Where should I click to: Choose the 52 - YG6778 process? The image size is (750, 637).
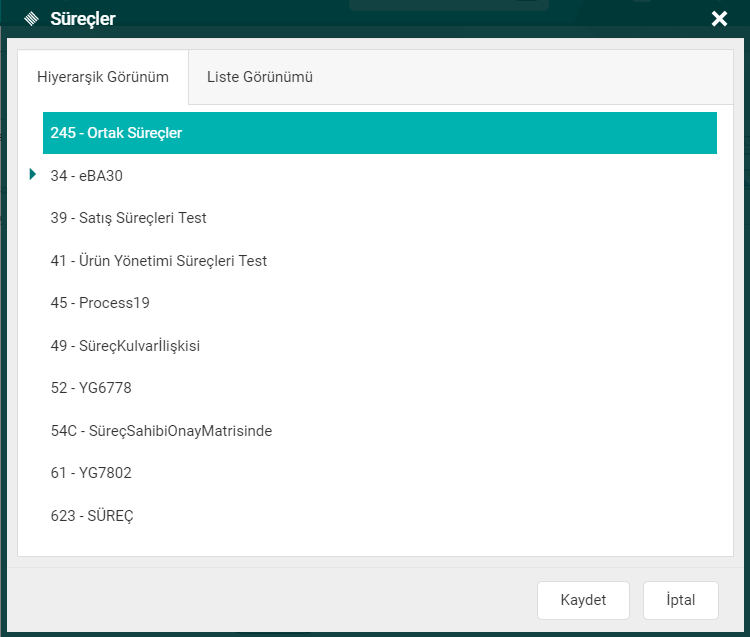pyautogui.click(x=91, y=388)
